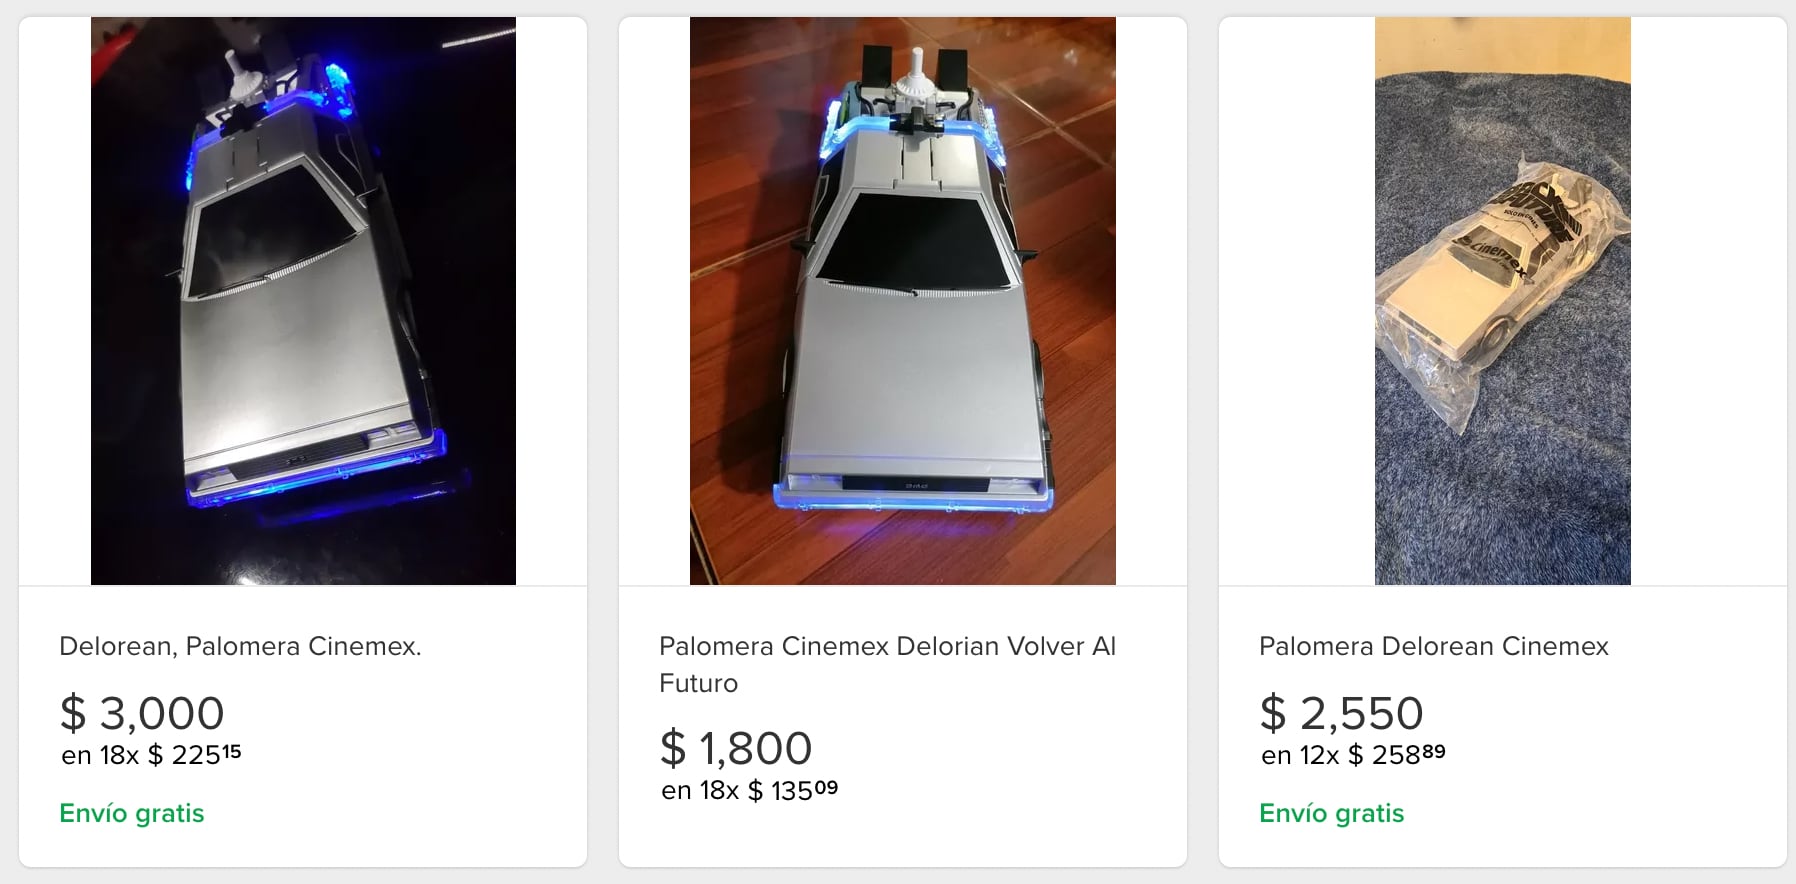Click the "en 12x $ 258.89" installment text
This screenshot has height=884, width=1796.
click(x=1353, y=755)
